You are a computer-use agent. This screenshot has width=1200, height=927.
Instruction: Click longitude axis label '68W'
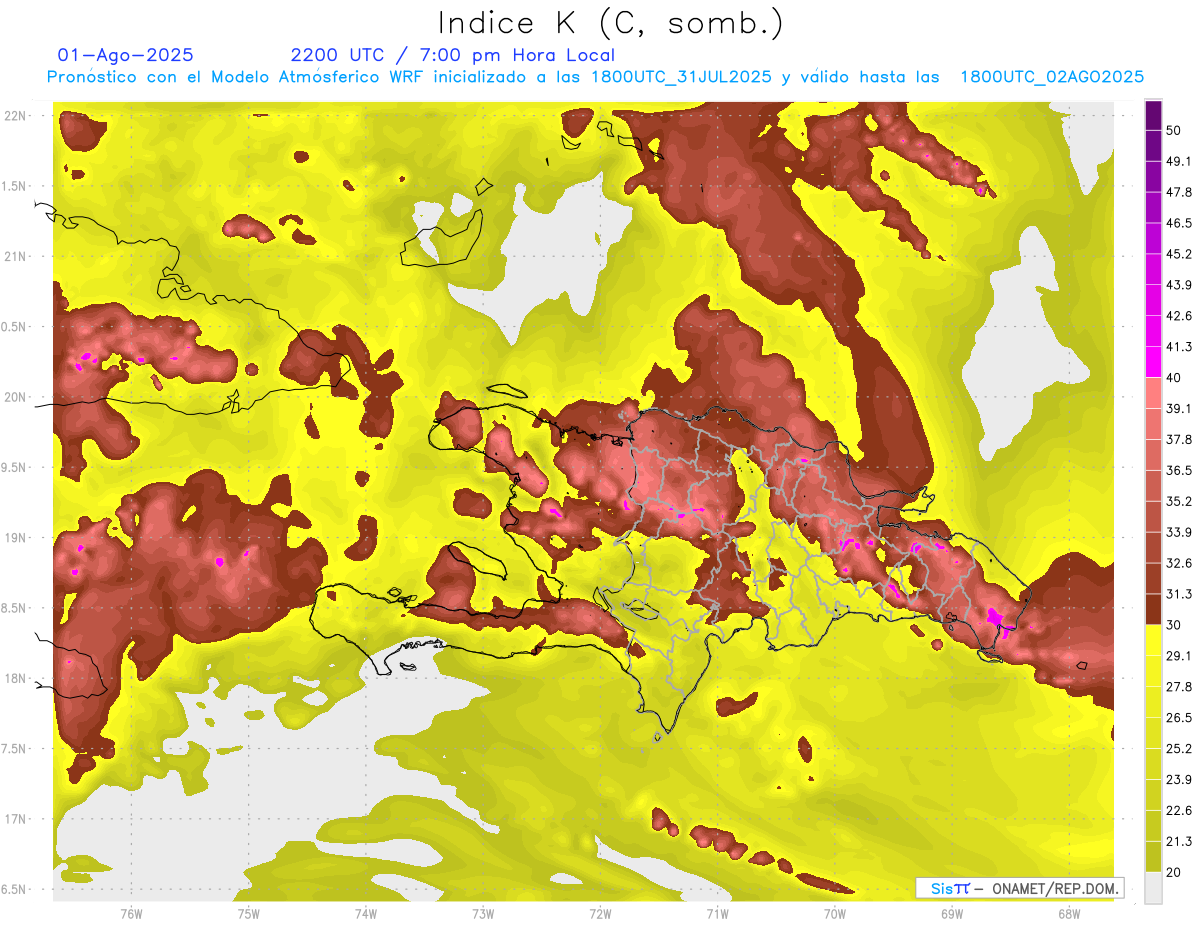(1069, 913)
